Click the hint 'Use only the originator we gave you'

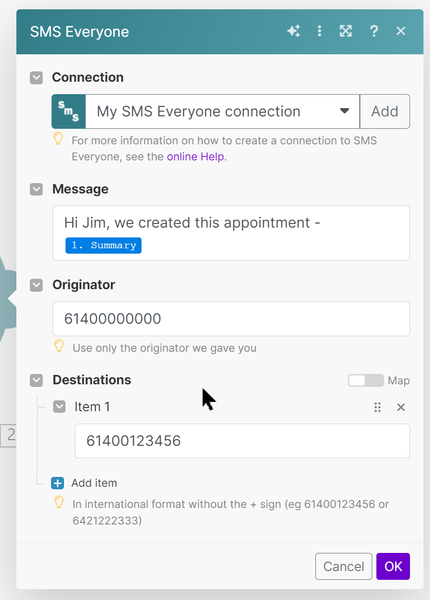165,348
